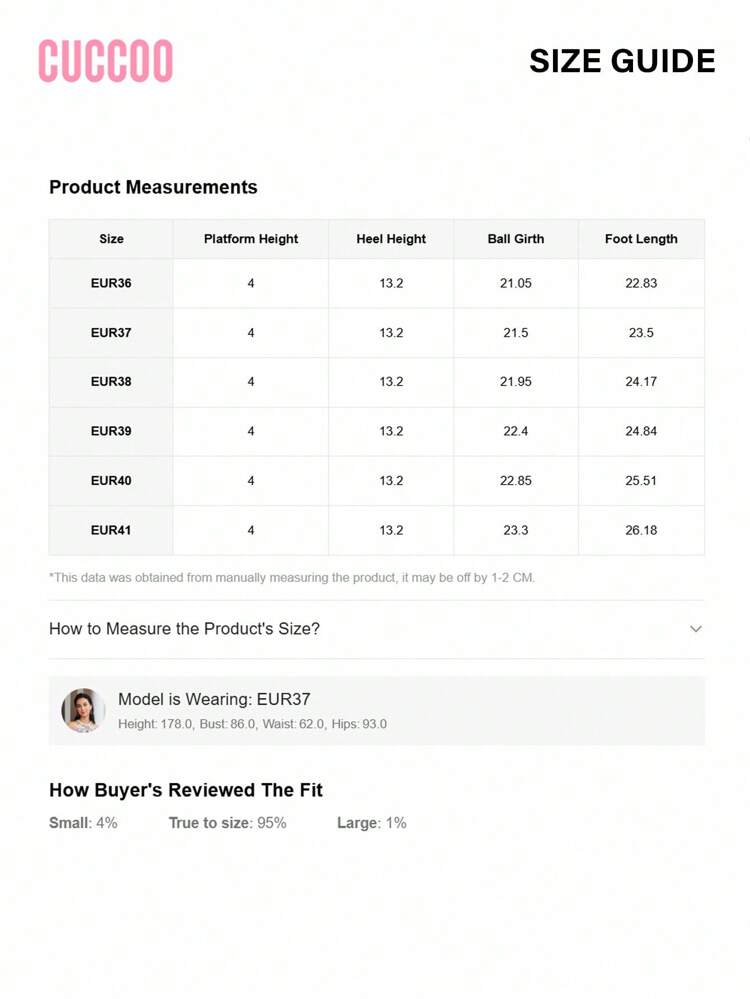The image size is (750, 999).
Task: Select the EUR36 size row
Action: coord(111,283)
